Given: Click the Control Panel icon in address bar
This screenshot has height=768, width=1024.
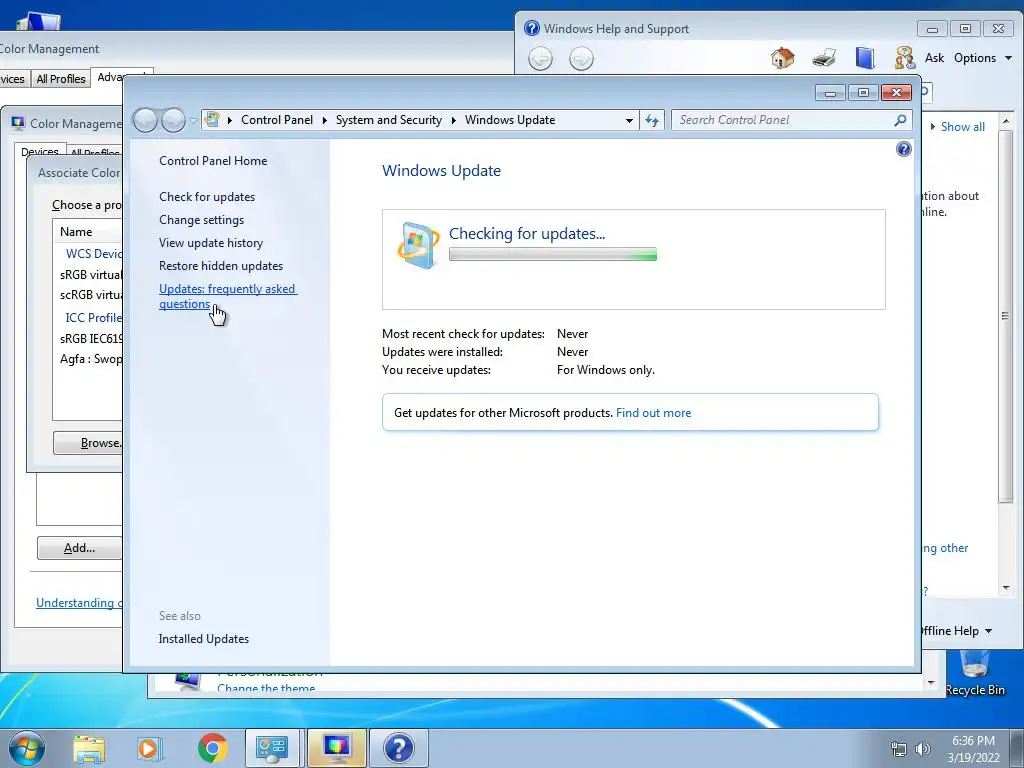Looking at the screenshot, I should (x=212, y=120).
